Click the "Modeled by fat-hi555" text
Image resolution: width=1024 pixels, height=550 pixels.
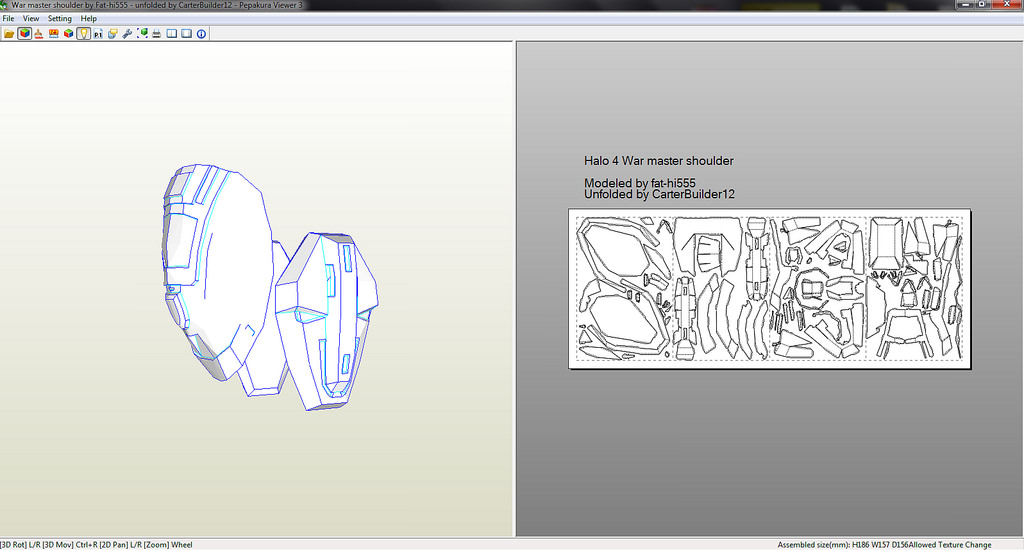coord(639,183)
